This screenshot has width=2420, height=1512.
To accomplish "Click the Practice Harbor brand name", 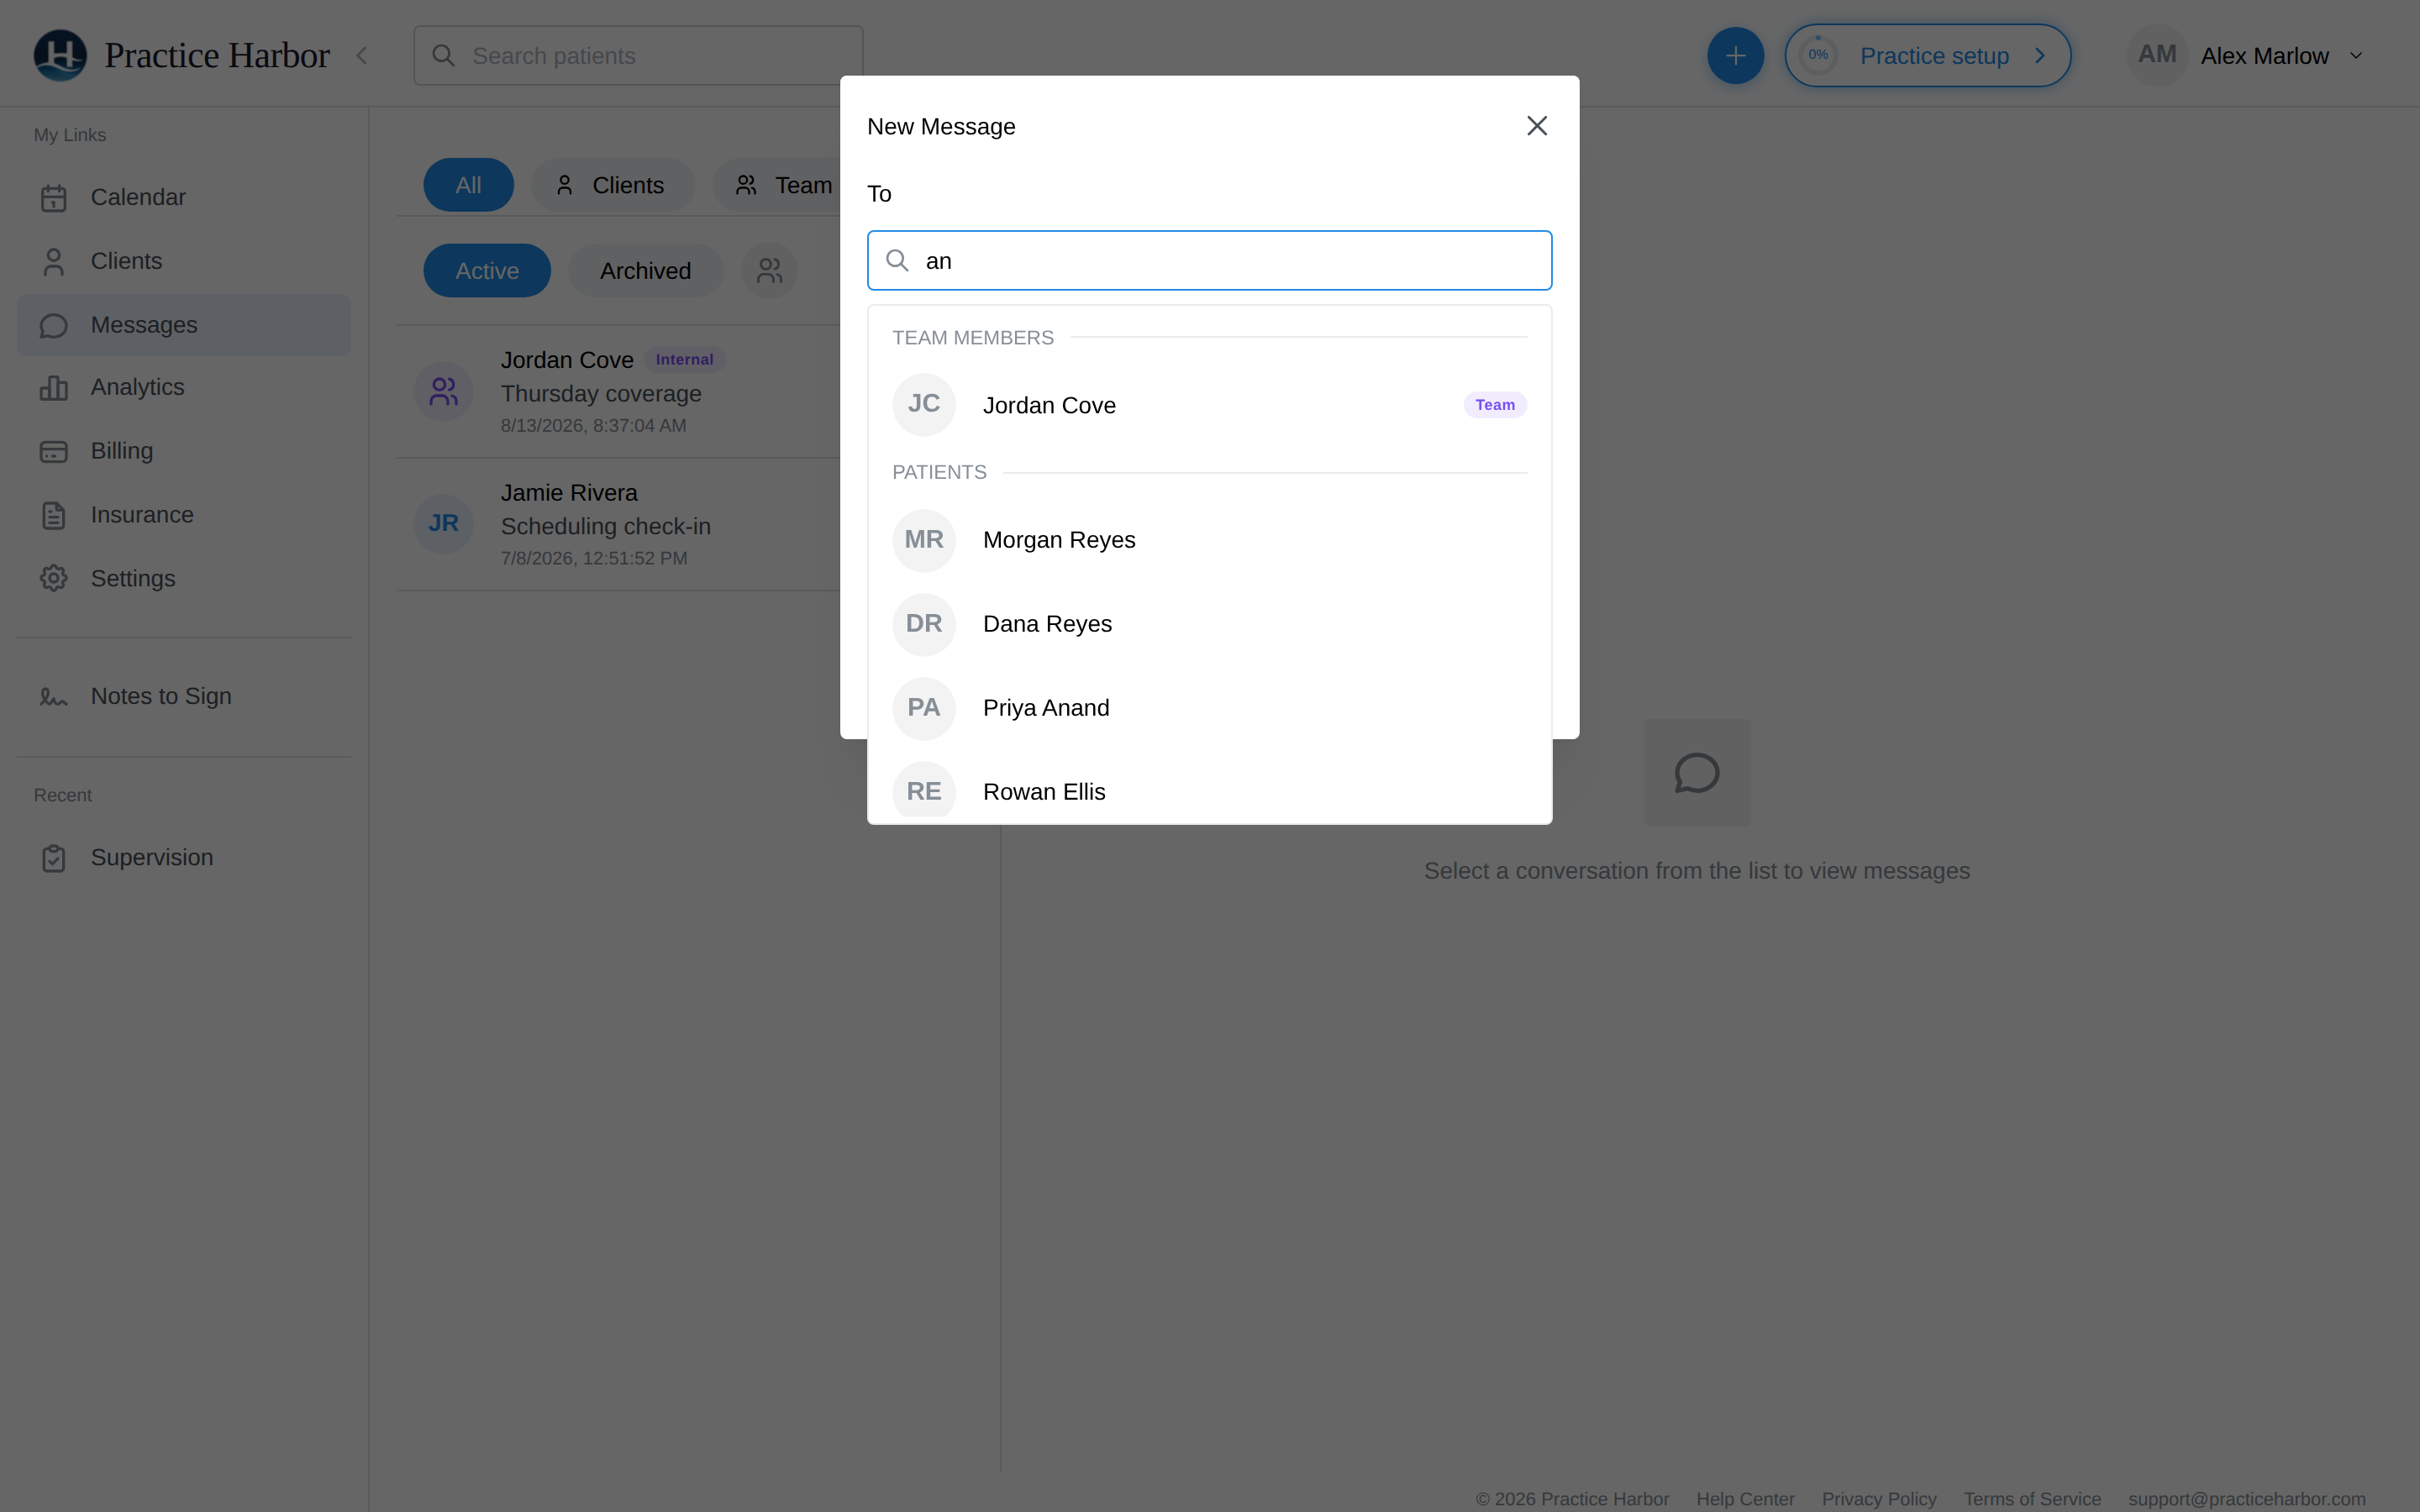I will pyautogui.click(x=217, y=56).
